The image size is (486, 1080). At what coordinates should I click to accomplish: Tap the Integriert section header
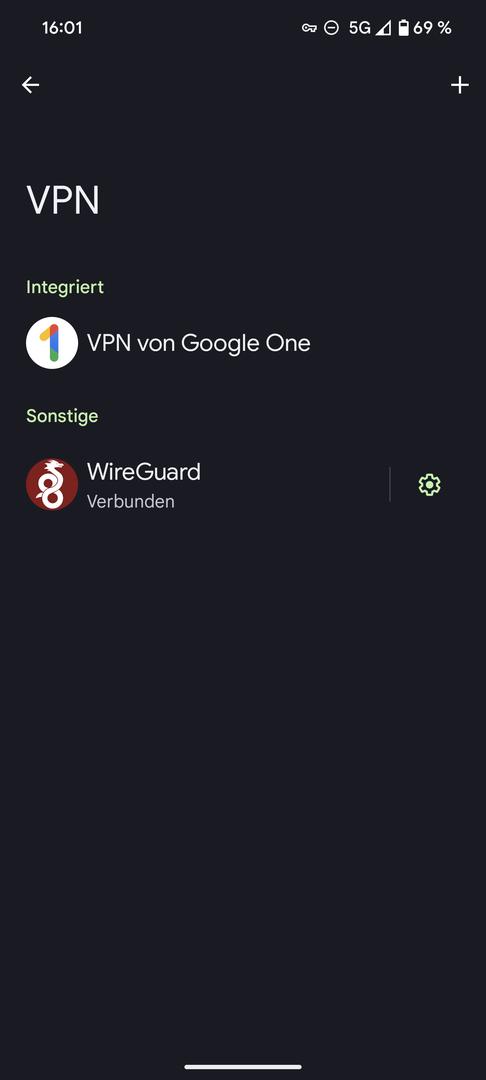[x=65, y=287]
